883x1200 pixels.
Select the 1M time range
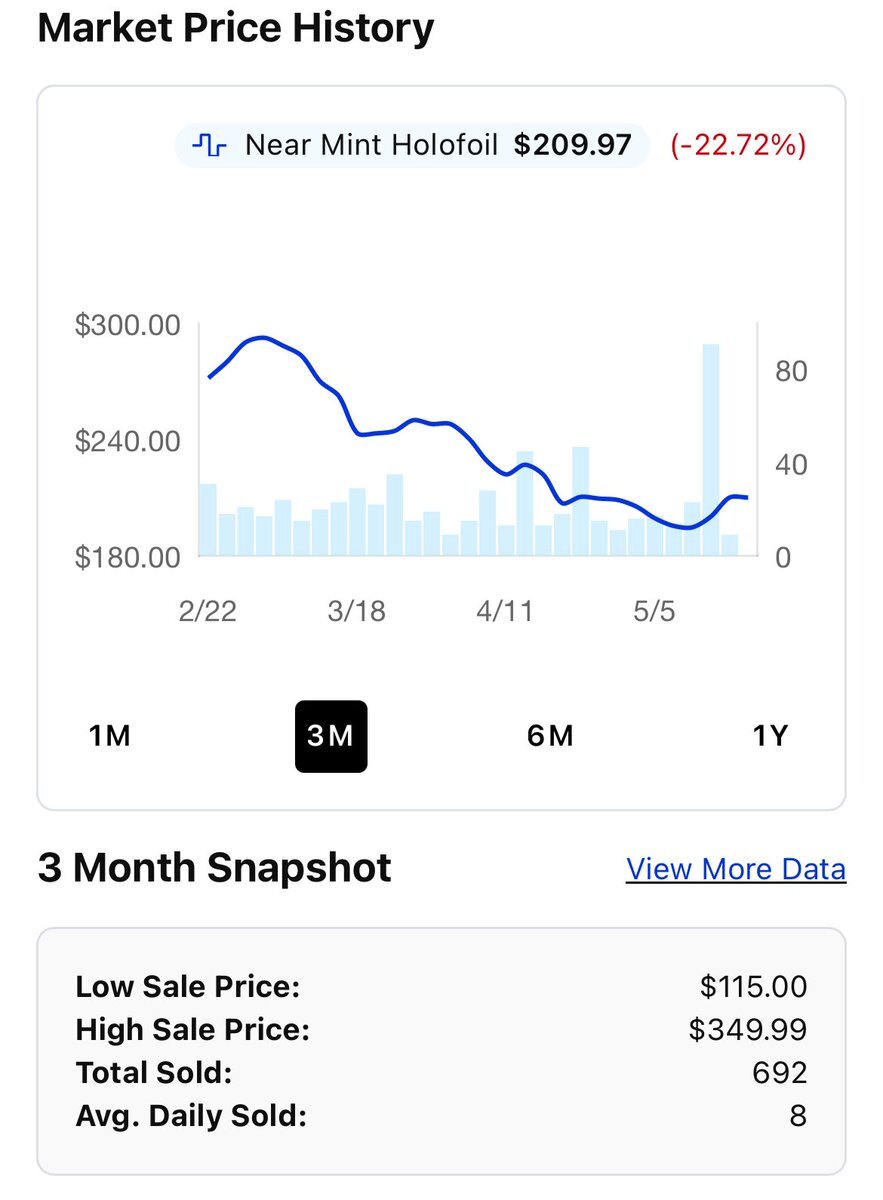tap(110, 737)
